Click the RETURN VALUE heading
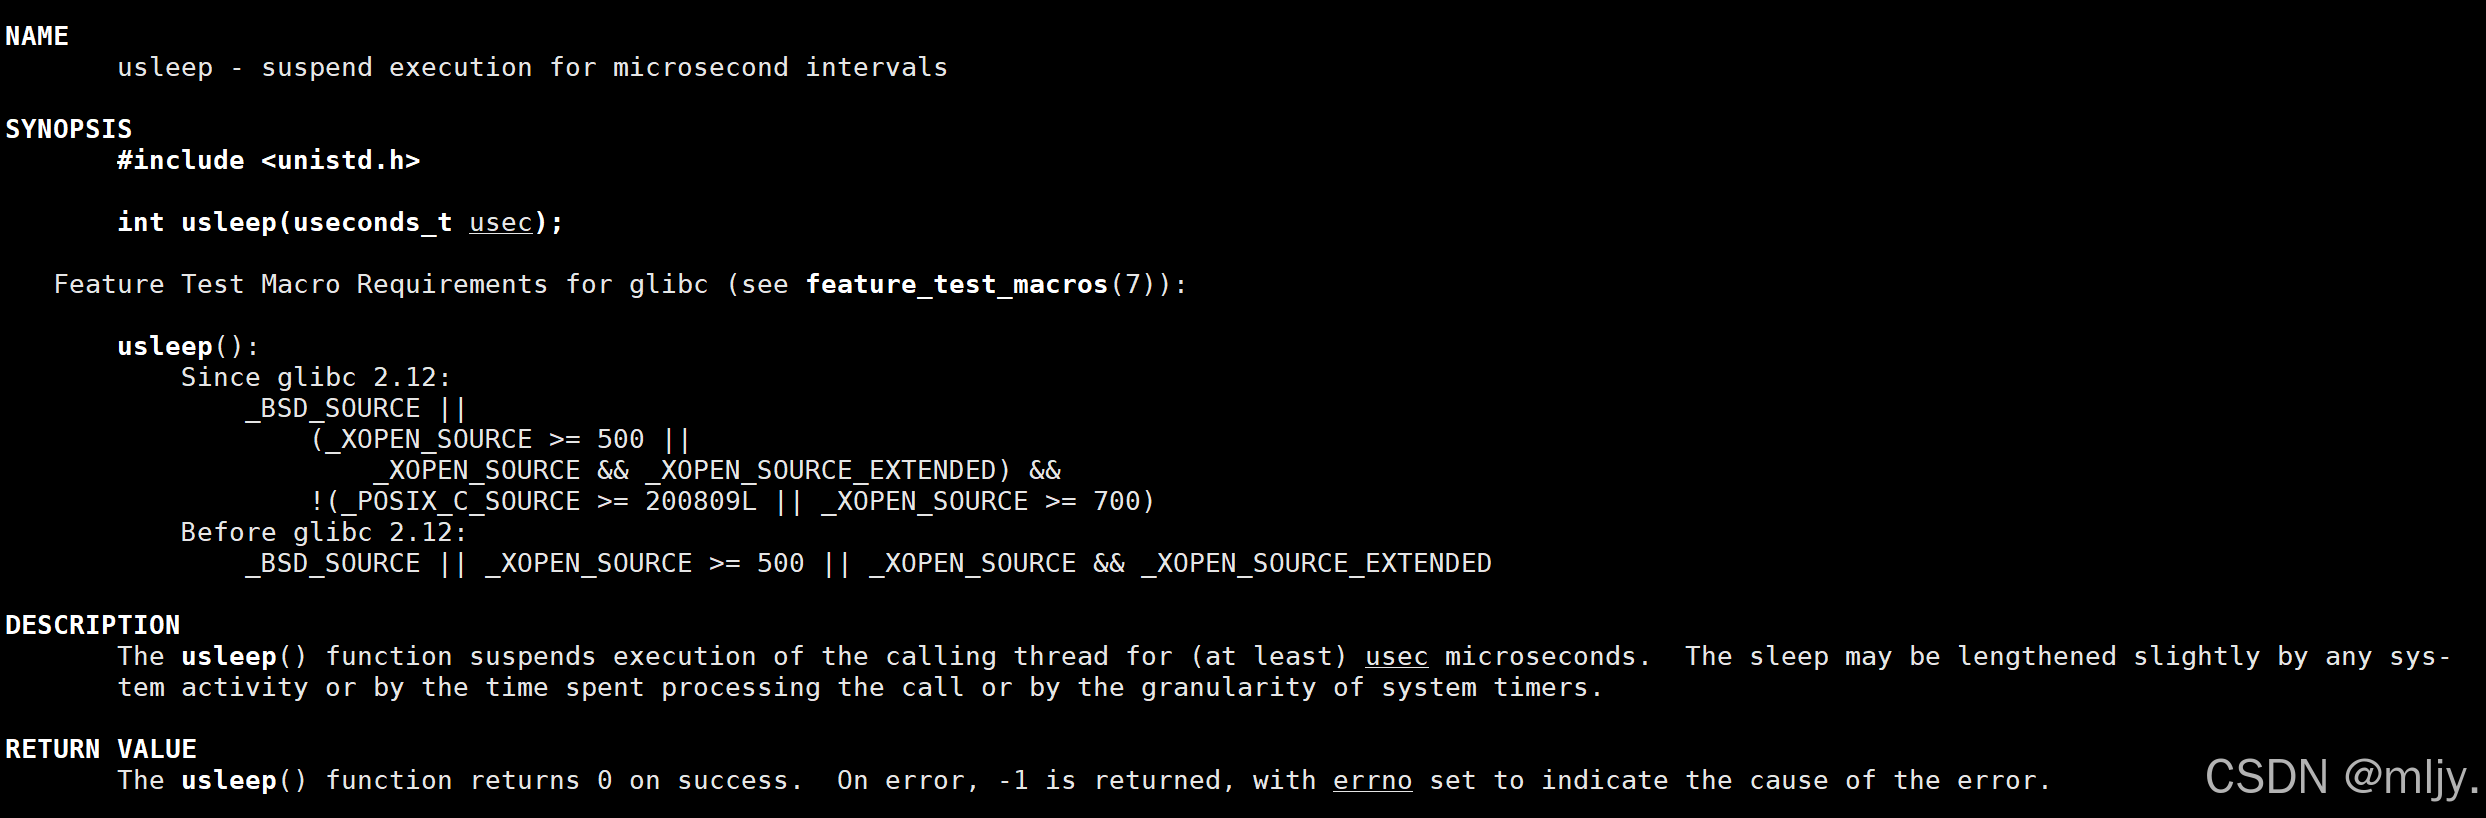Viewport: 2486px width, 818px height. pos(101,749)
